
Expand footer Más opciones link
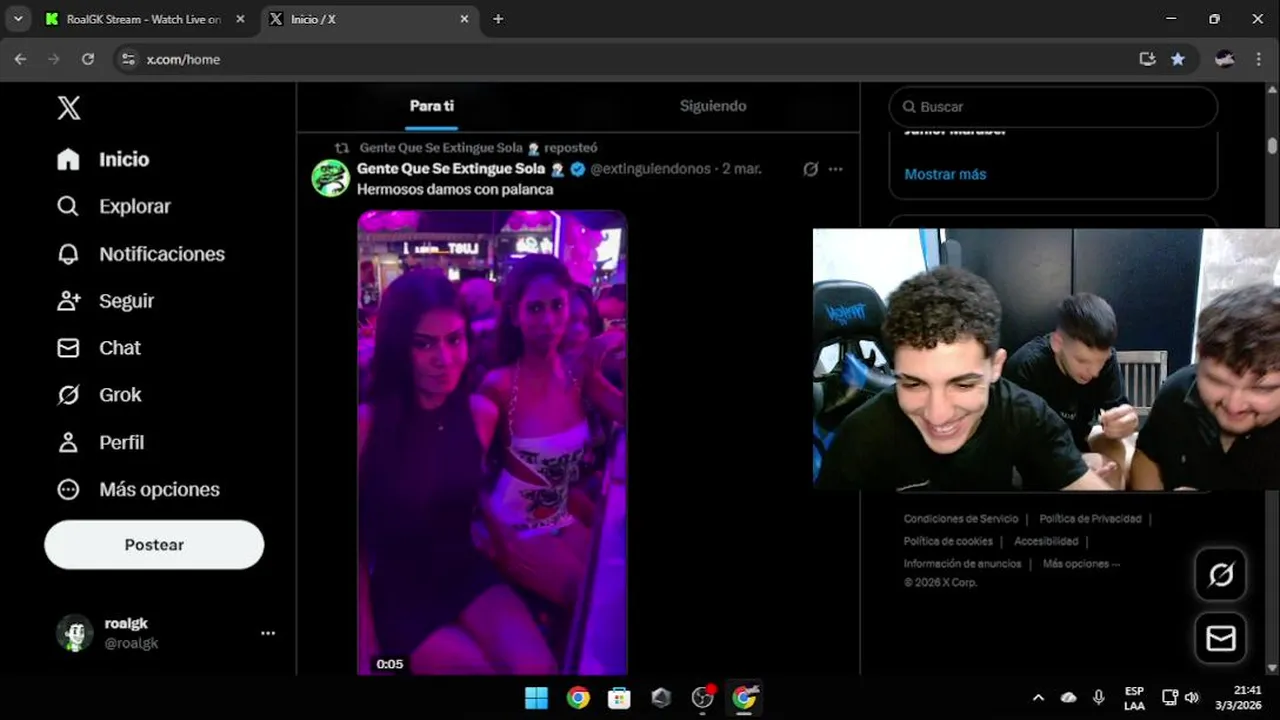[x=1081, y=563]
